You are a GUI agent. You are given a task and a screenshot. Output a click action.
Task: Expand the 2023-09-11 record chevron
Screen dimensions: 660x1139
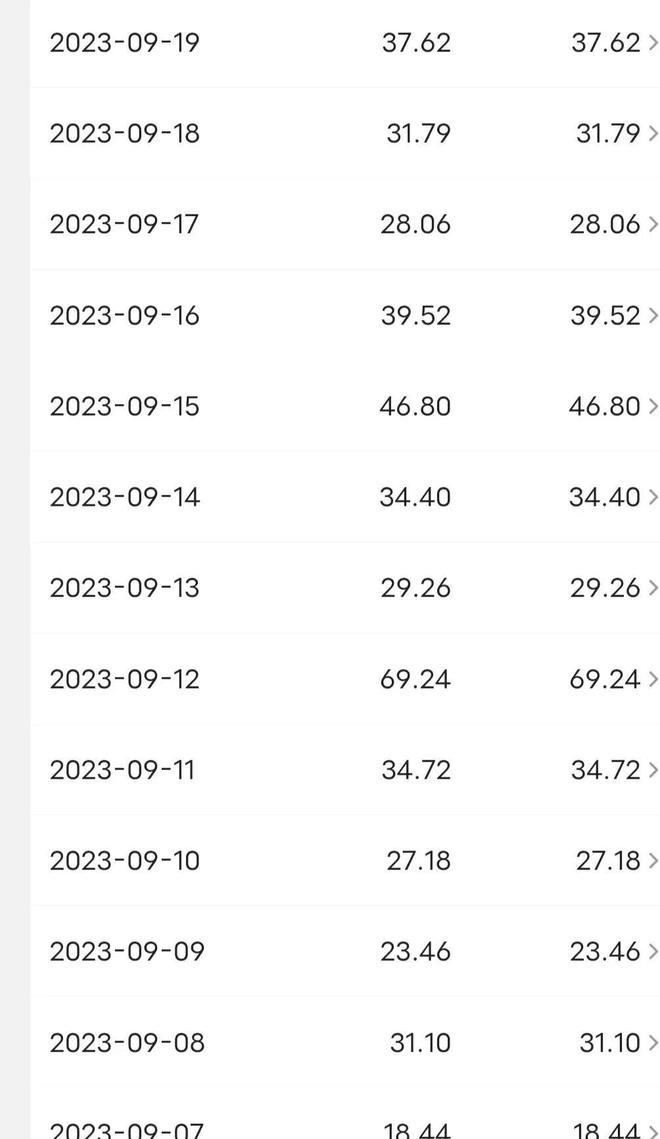pos(653,770)
